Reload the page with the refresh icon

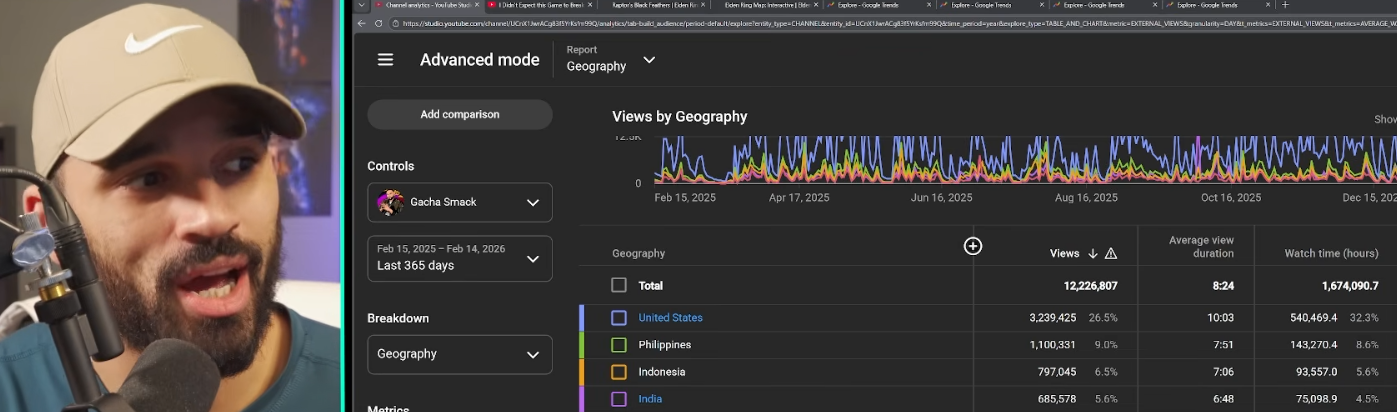[378, 23]
